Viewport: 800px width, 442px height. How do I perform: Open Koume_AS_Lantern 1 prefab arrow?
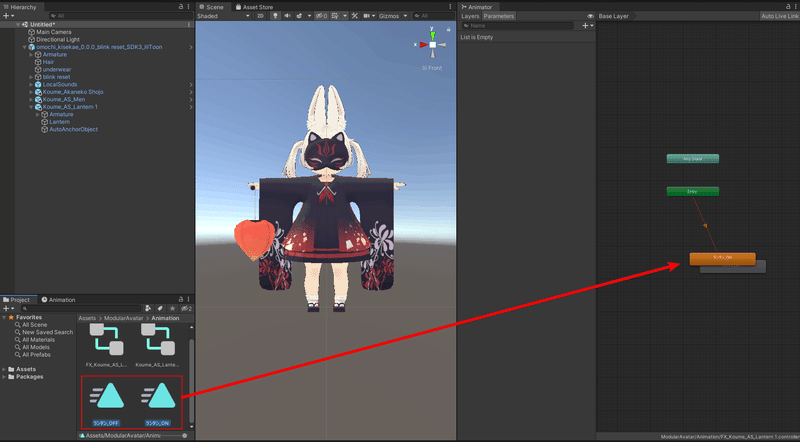click(191, 107)
